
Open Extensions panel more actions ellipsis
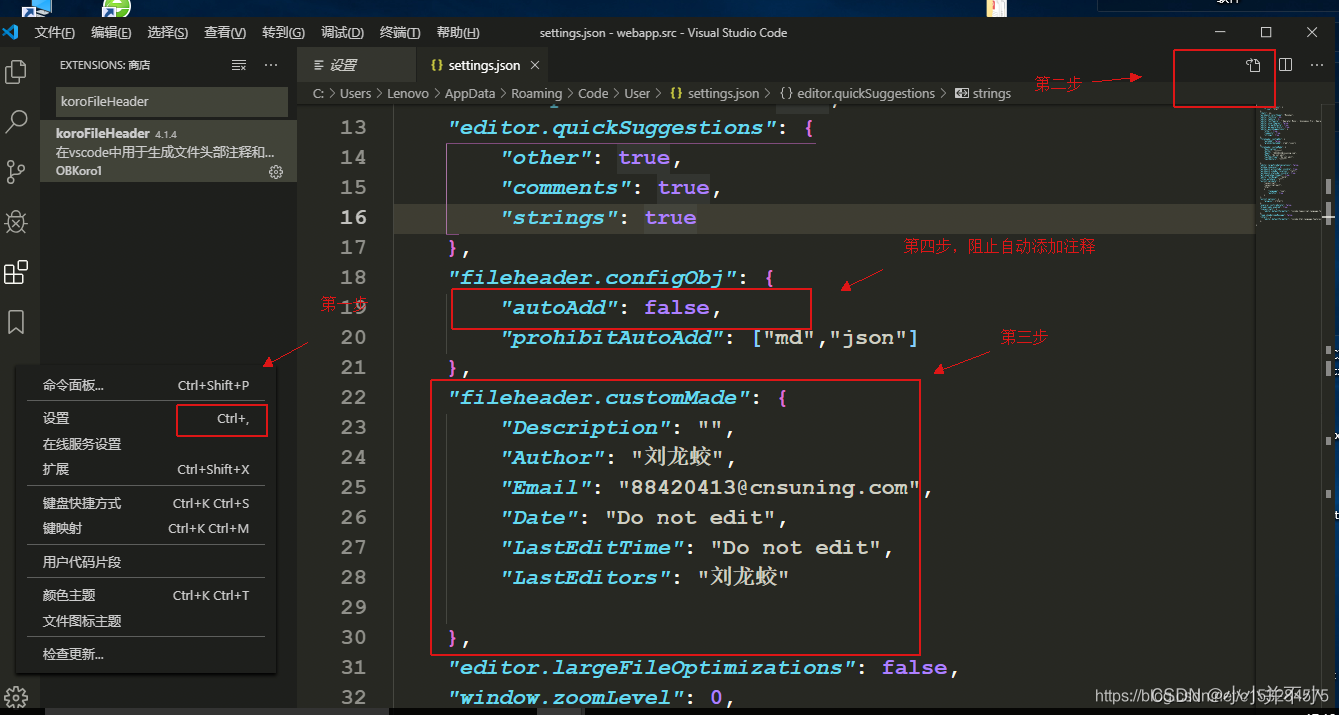click(x=271, y=65)
